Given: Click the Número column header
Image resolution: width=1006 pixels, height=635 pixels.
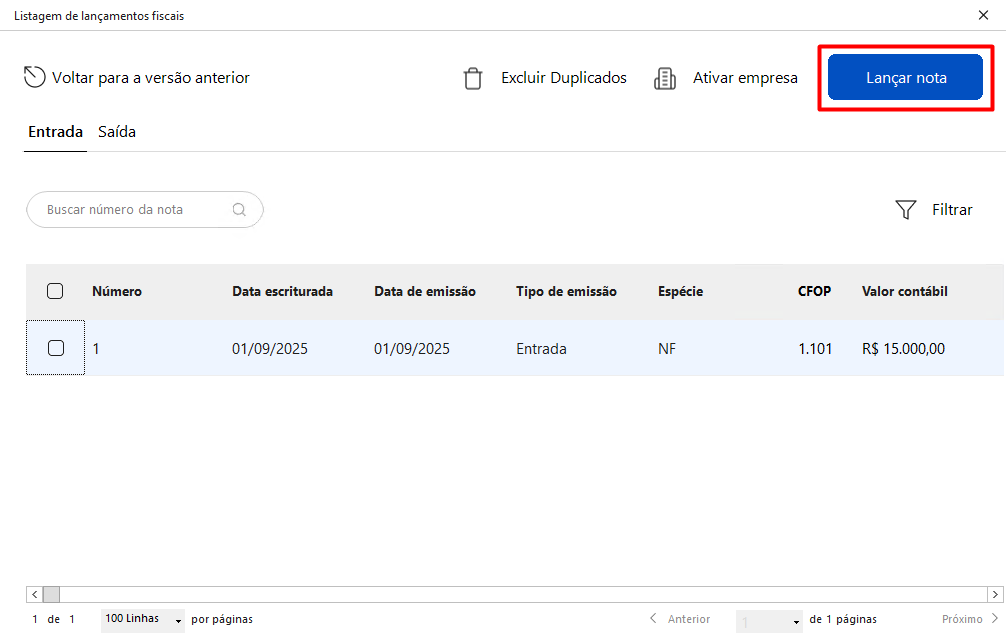Looking at the screenshot, I should (x=117, y=291).
